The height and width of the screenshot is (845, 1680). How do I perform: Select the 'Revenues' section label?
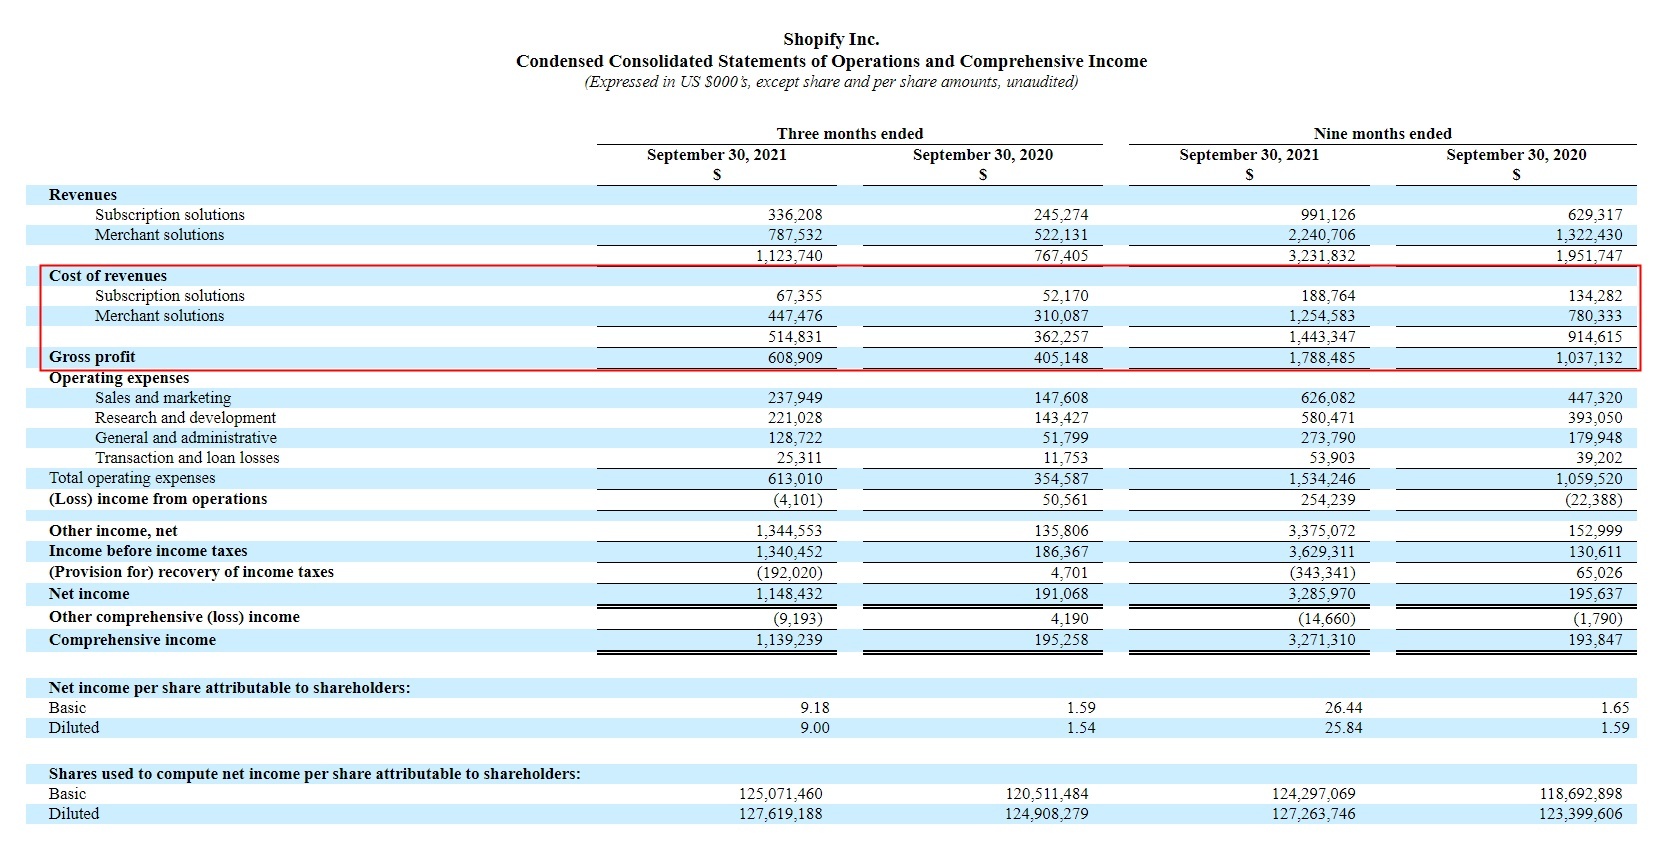pyautogui.click(x=83, y=195)
